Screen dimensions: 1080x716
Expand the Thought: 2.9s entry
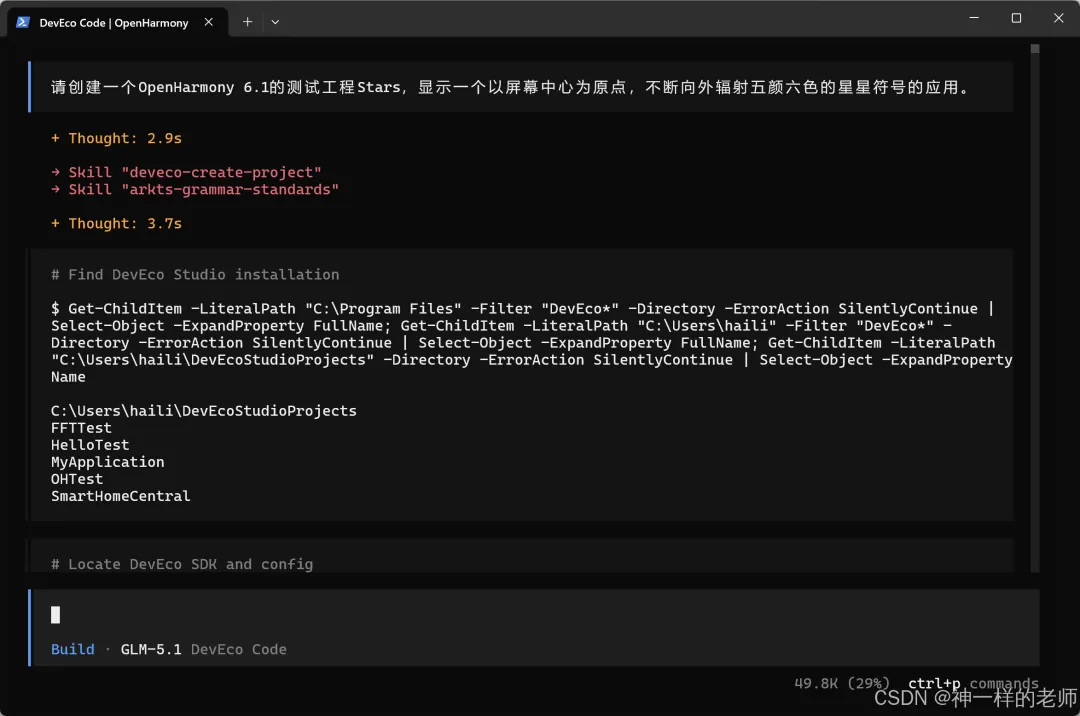point(116,138)
